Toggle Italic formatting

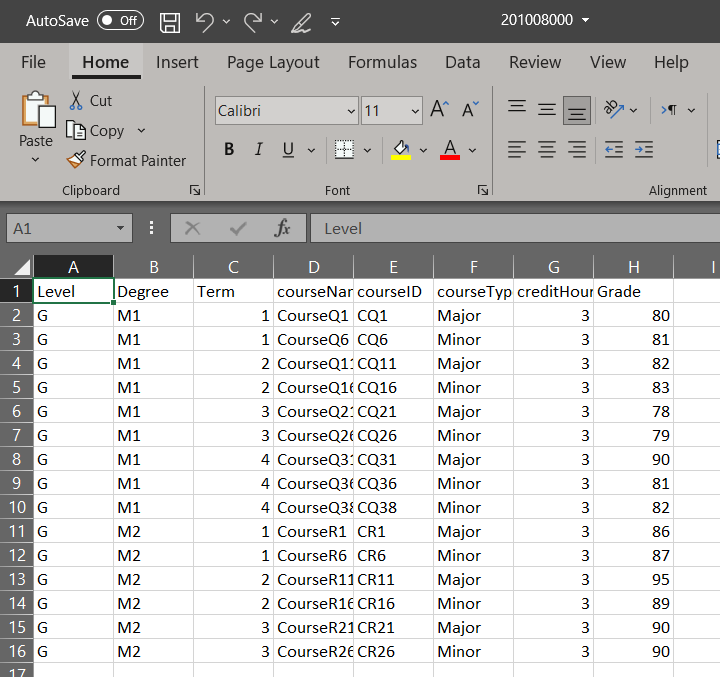[x=258, y=150]
